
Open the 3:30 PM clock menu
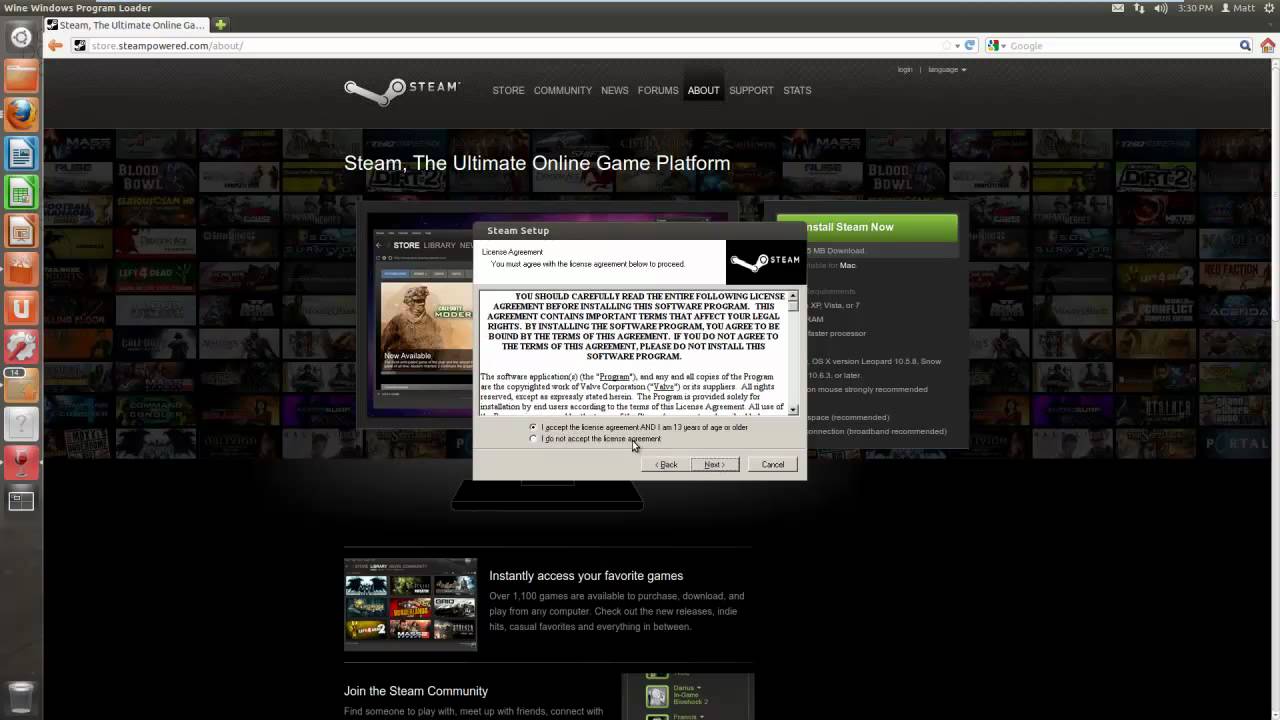[x=1195, y=8]
